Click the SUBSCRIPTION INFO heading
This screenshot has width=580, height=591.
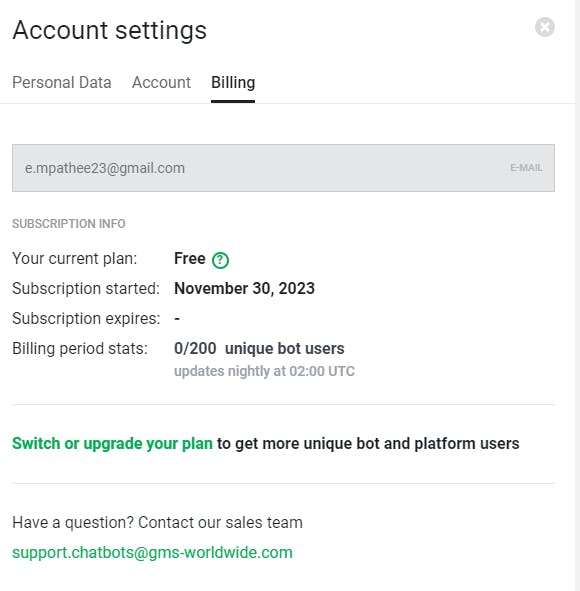coord(69,224)
